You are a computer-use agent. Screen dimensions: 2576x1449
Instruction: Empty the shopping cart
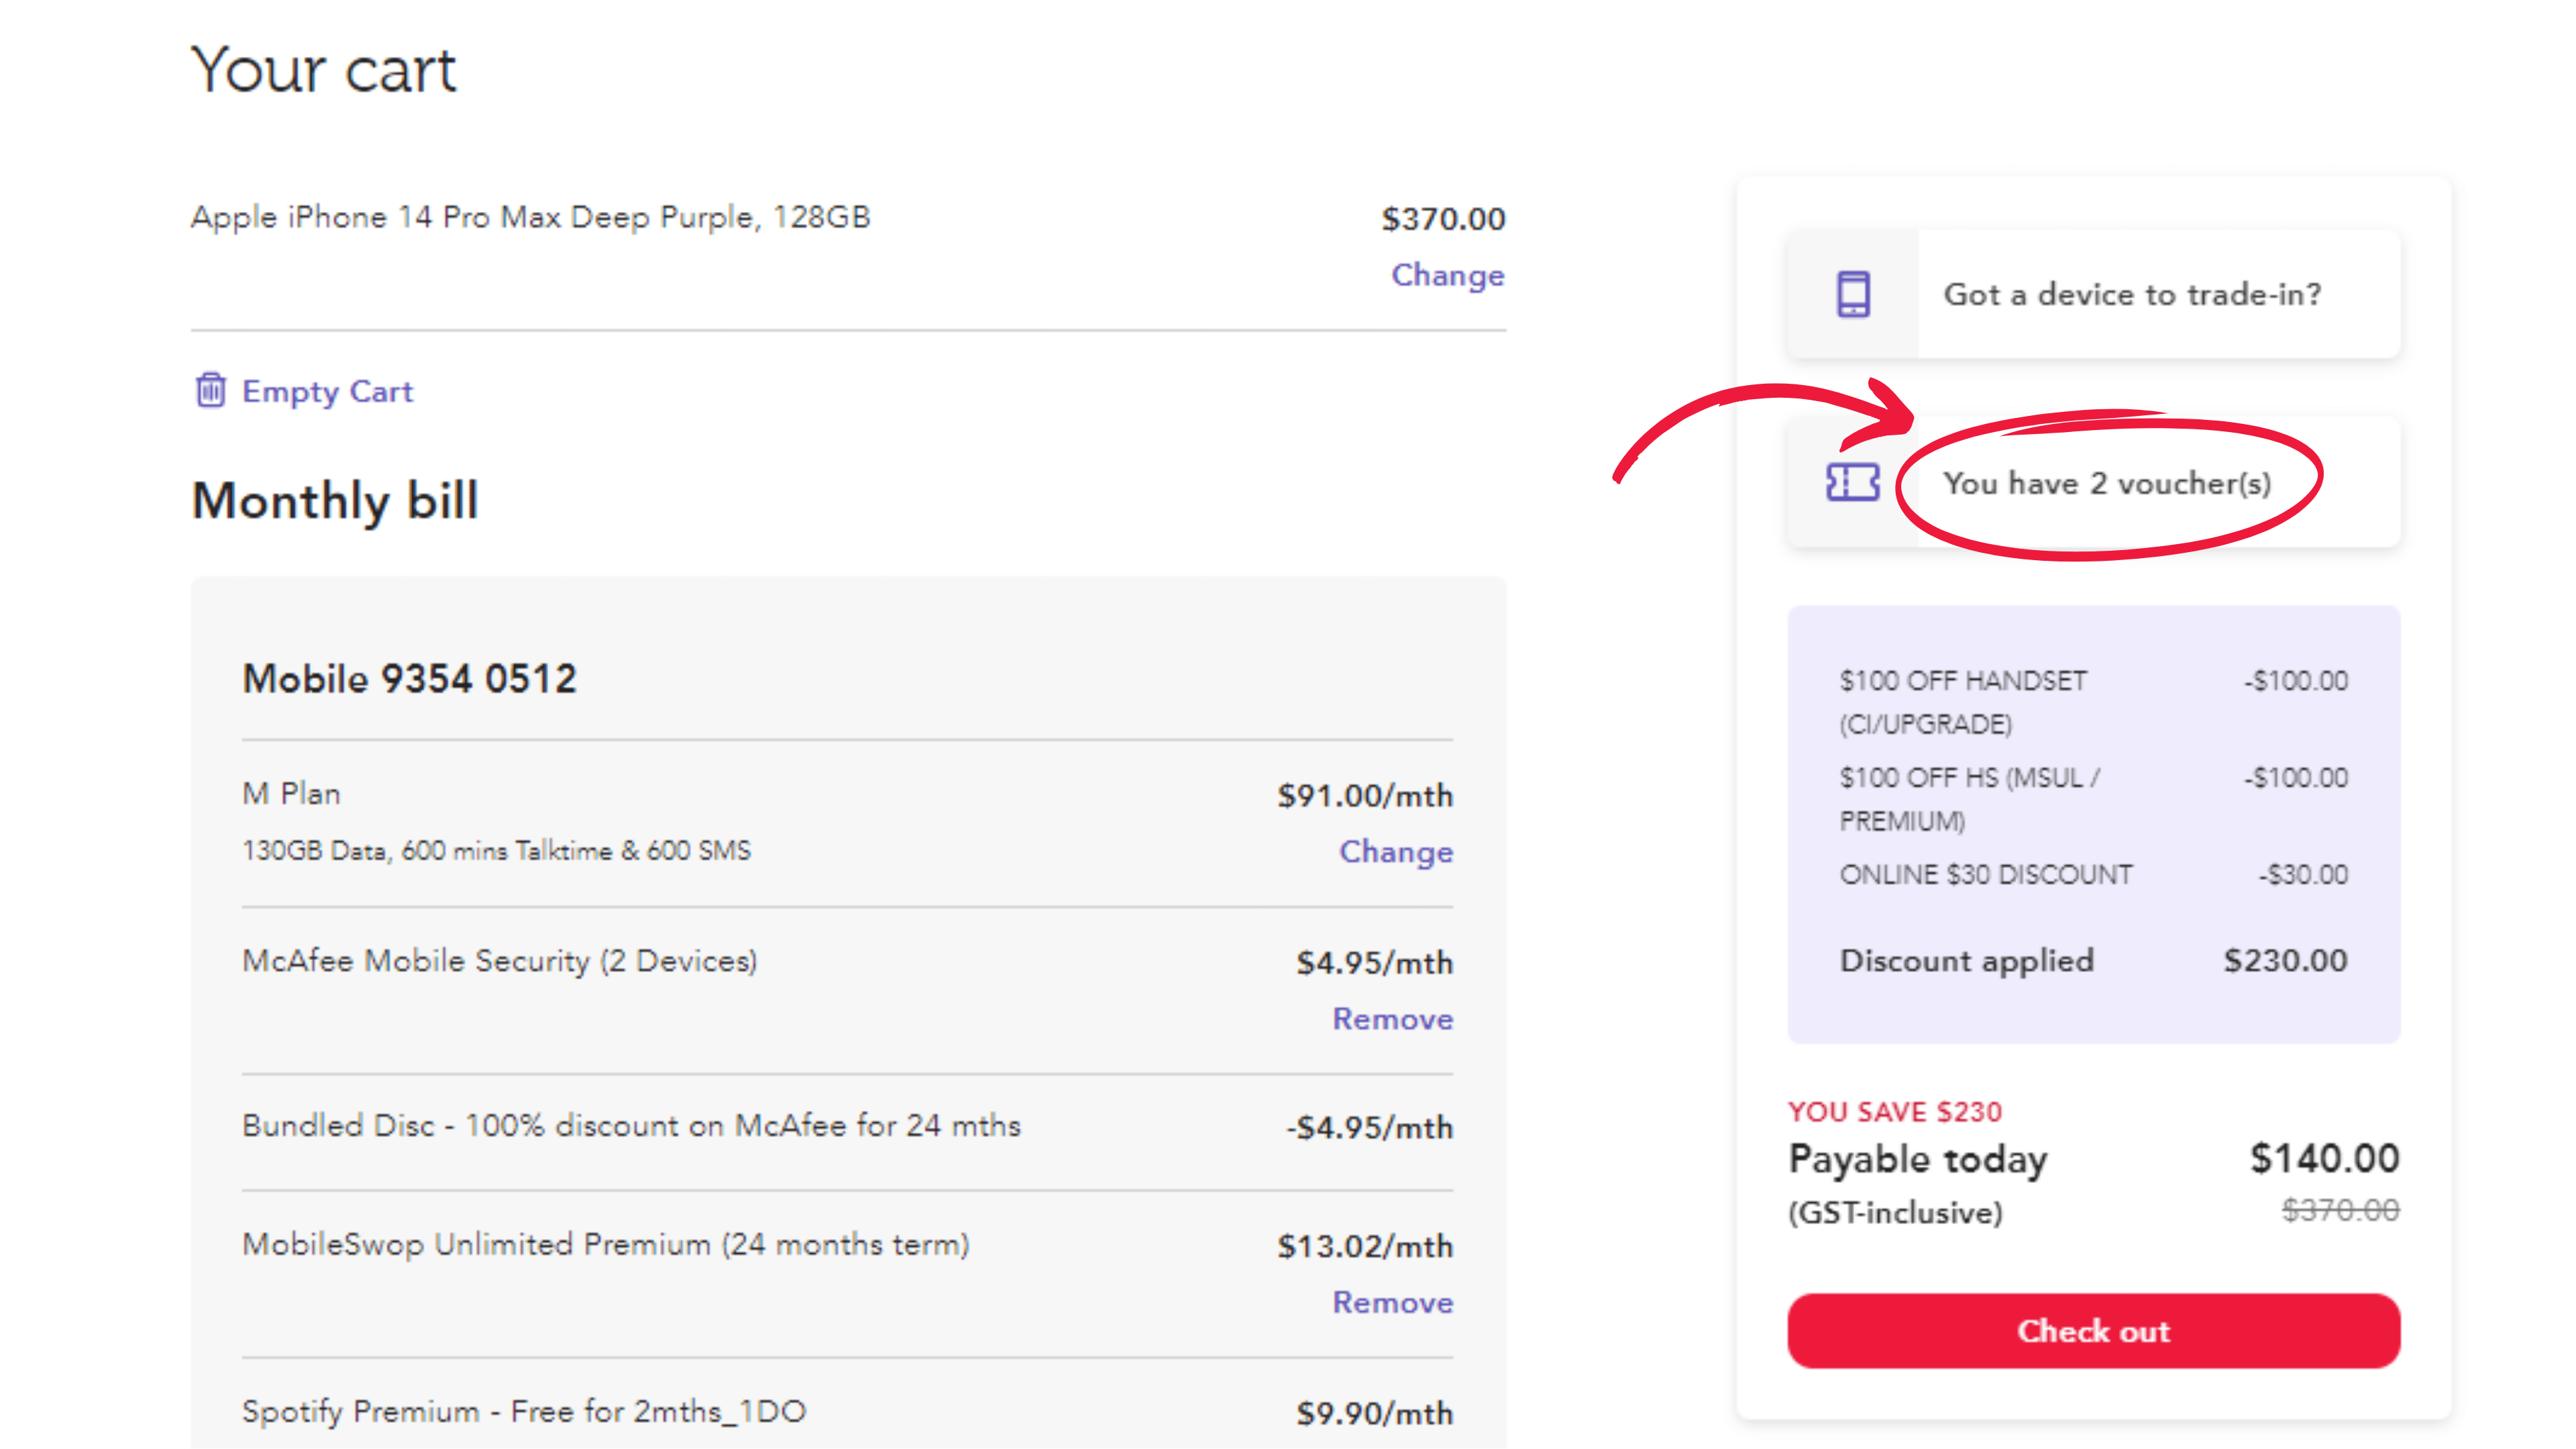tap(327, 392)
